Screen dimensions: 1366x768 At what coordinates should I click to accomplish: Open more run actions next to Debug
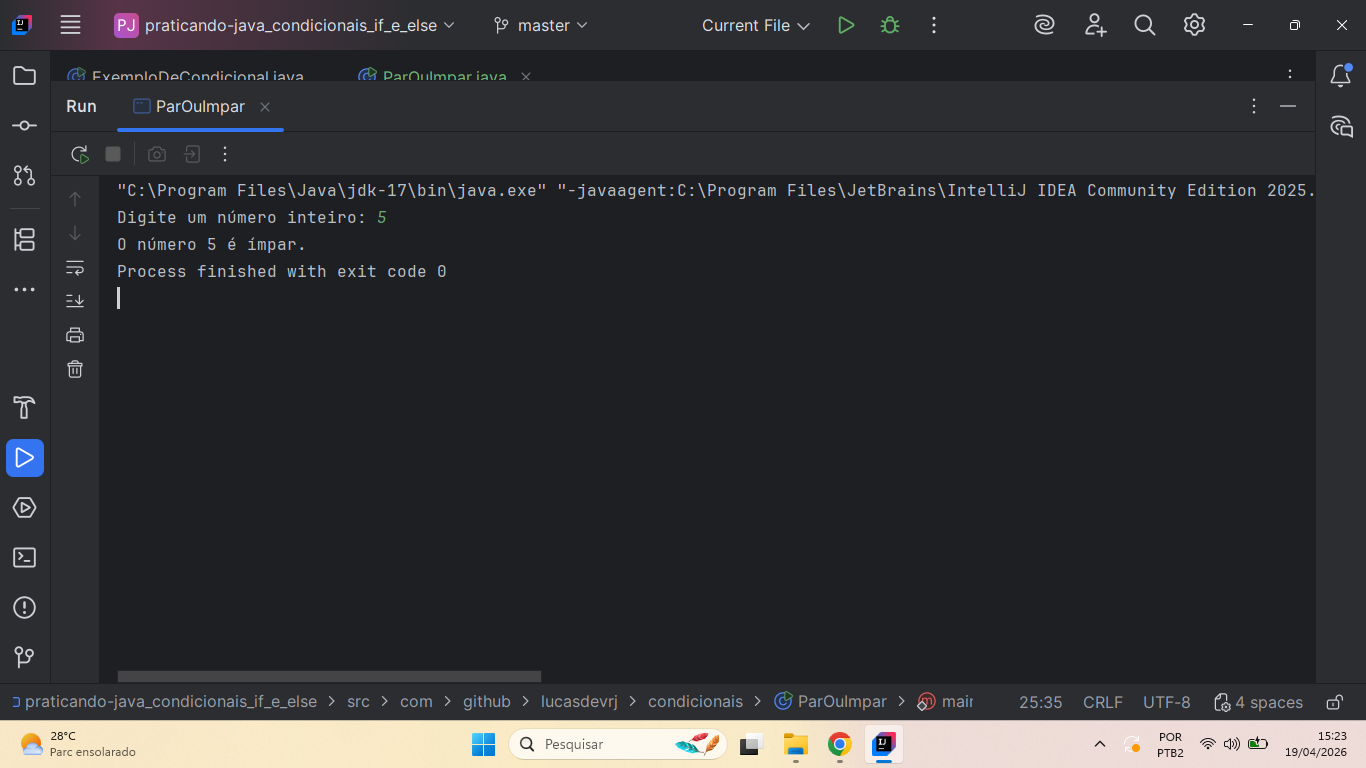934,25
